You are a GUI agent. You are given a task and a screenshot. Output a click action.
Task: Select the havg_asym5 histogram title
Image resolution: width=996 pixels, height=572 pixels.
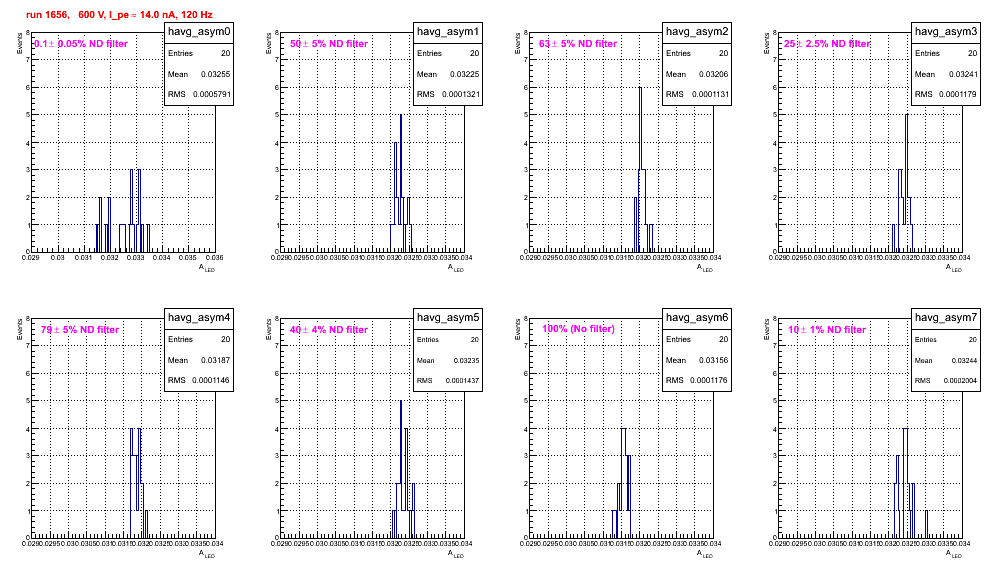(x=448, y=318)
